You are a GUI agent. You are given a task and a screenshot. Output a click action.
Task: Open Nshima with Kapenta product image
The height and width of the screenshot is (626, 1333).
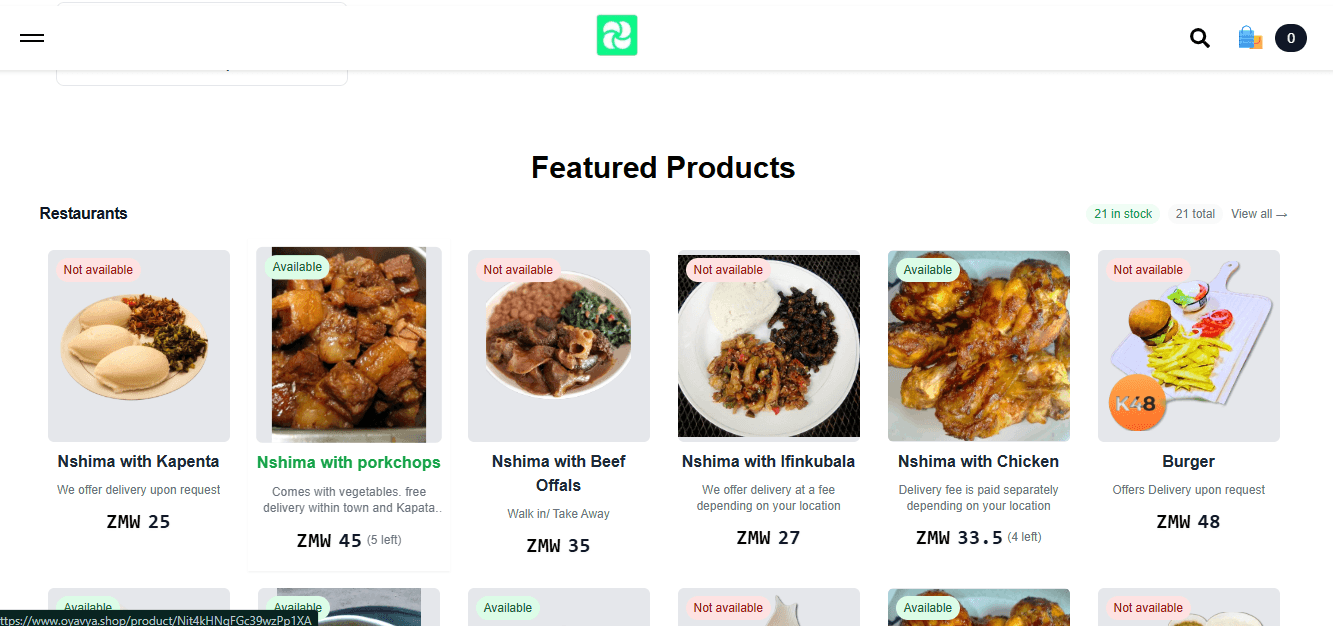(x=139, y=345)
